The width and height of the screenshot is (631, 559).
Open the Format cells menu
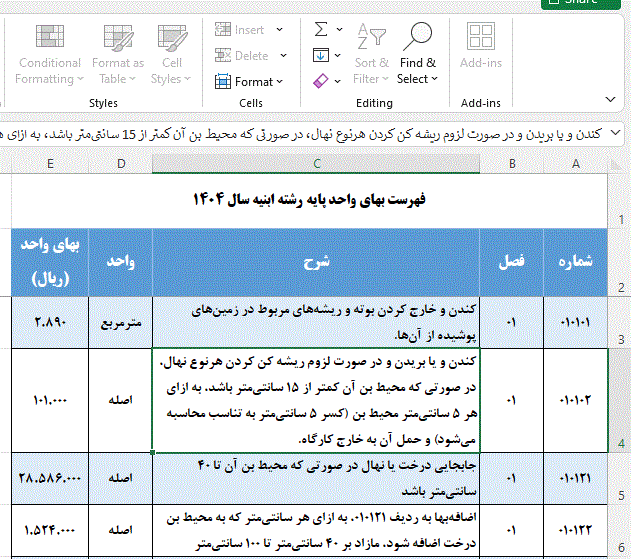click(x=251, y=82)
